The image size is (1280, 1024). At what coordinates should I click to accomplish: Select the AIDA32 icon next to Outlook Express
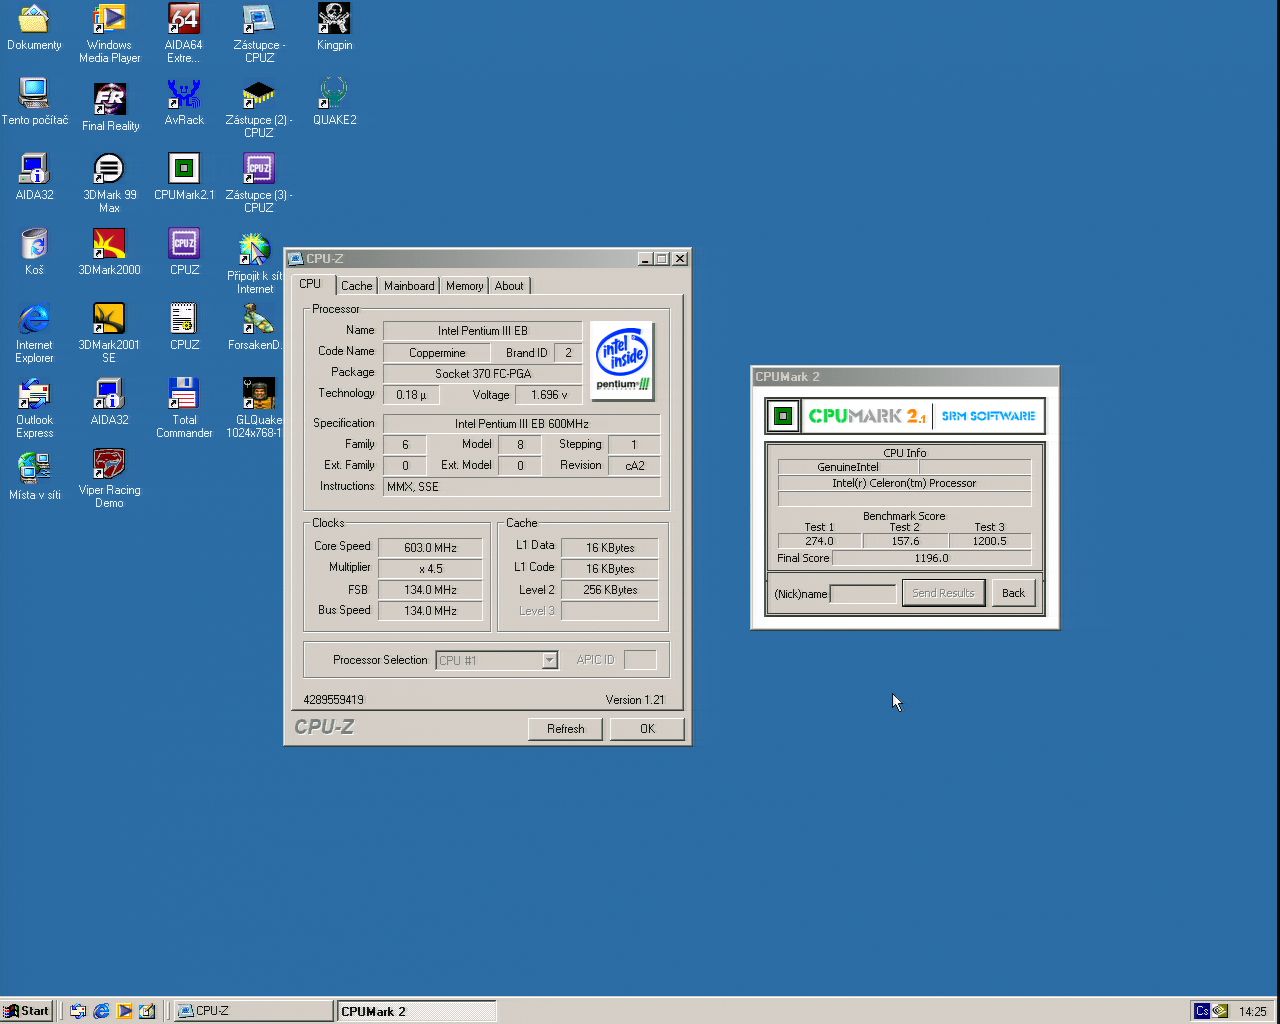tap(109, 402)
